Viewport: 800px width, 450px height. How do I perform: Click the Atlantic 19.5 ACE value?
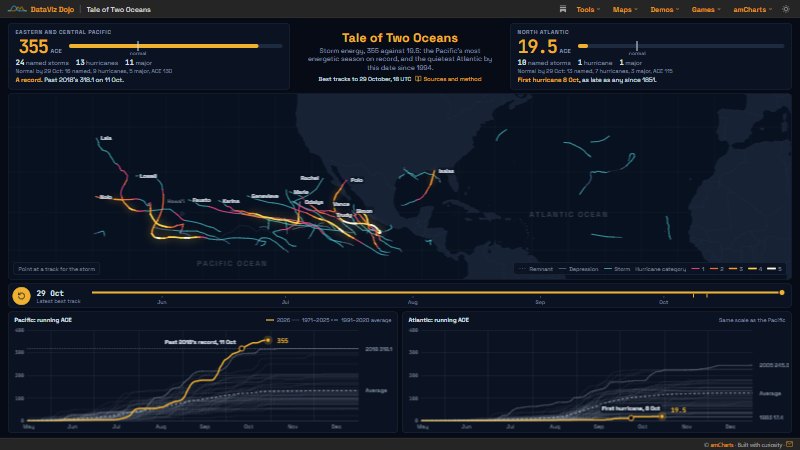point(538,47)
